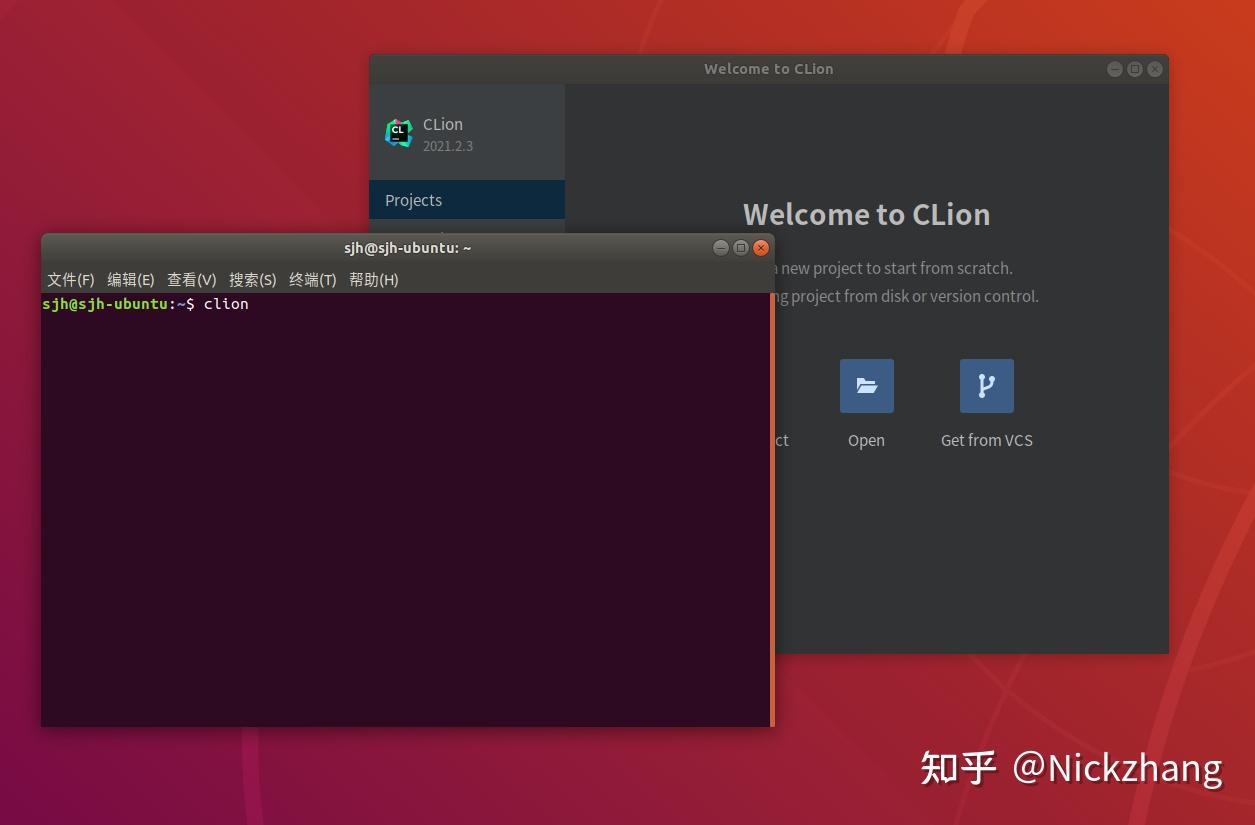Click the Open button label

[x=866, y=440]
